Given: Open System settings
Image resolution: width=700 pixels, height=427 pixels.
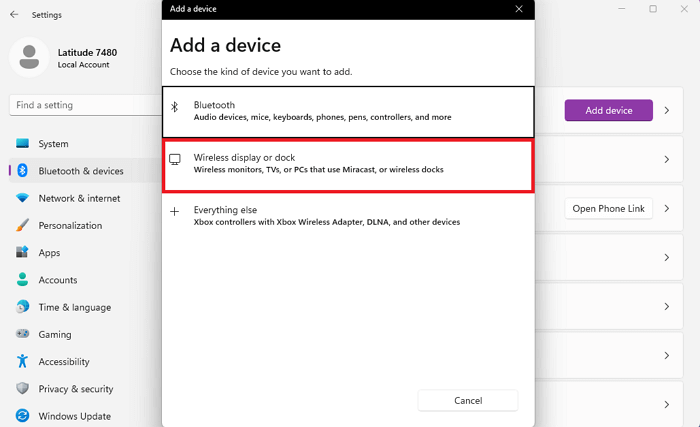Looking at the screenshot, I should click(x=85, y=143).
